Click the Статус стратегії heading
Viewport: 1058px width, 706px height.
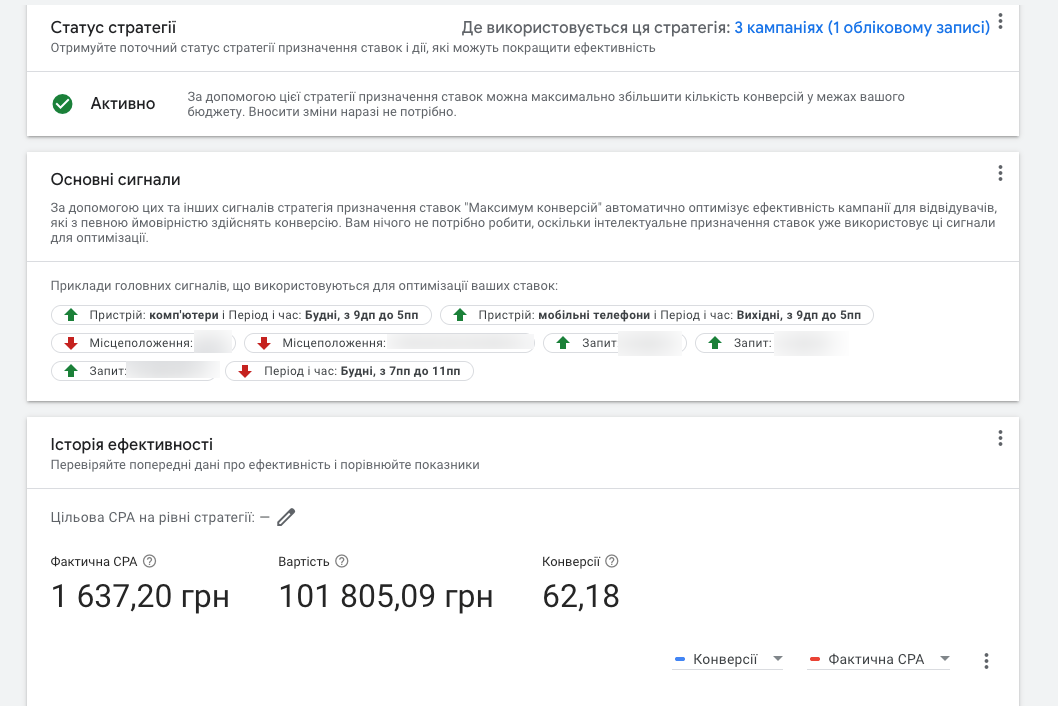(113, 28)
